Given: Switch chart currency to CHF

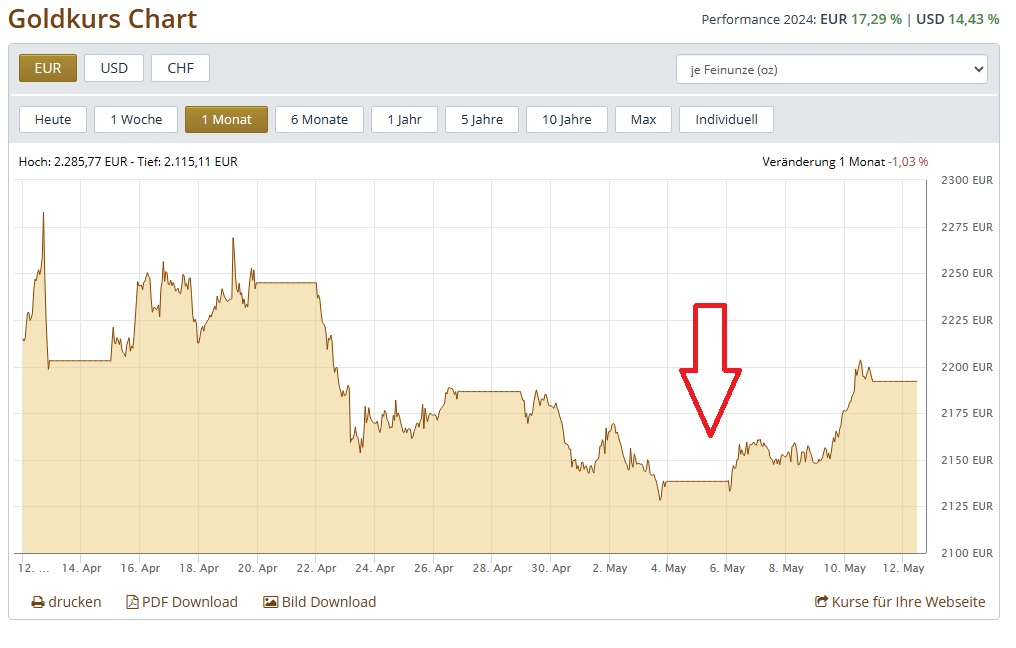Looking at the screenshot, I should 180,68.
